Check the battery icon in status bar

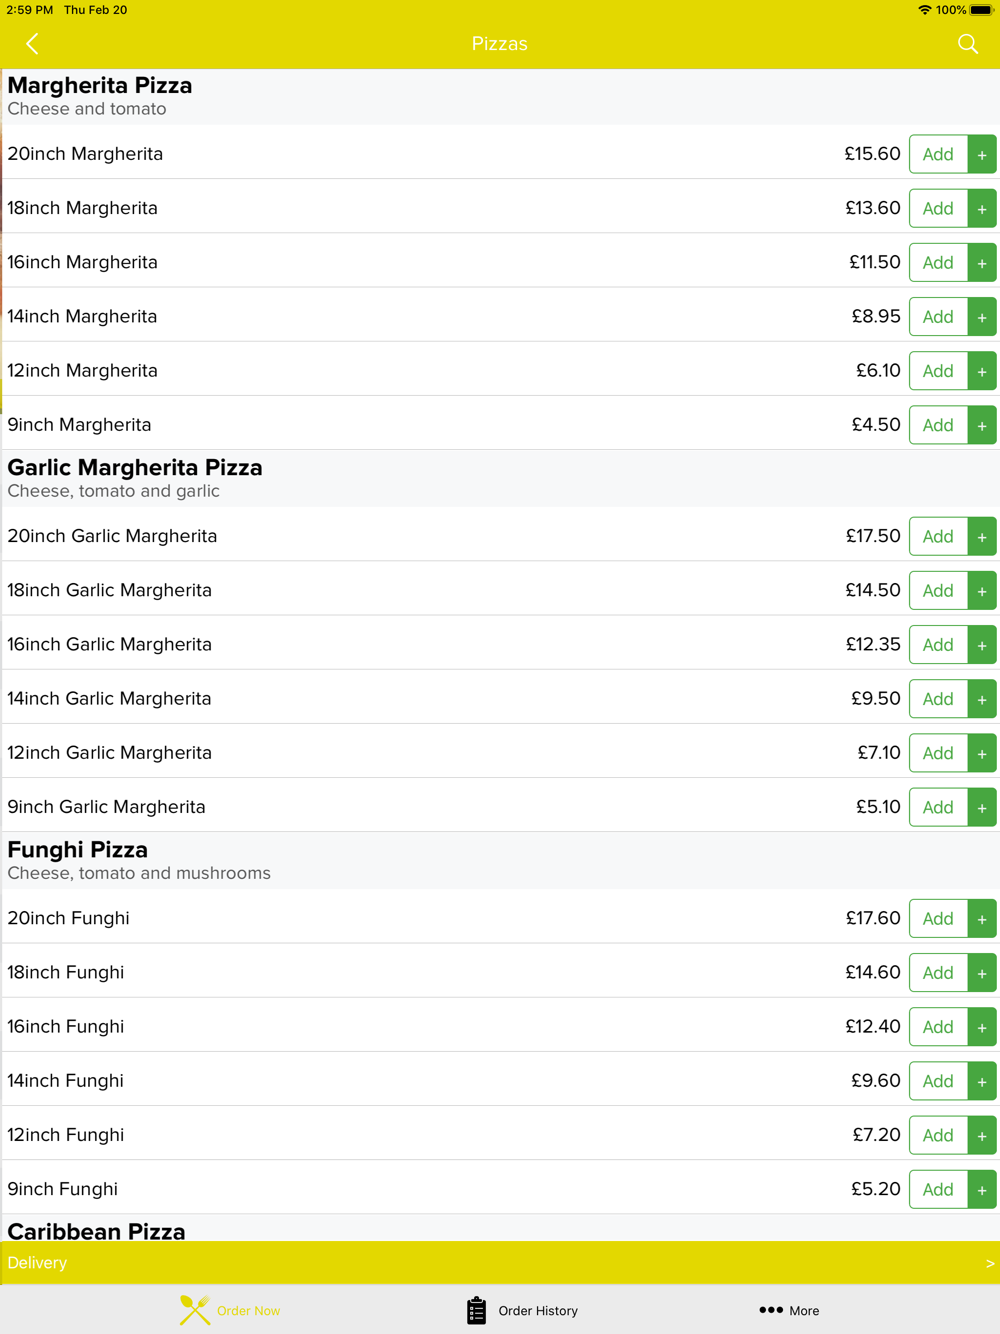click(981, 10)
